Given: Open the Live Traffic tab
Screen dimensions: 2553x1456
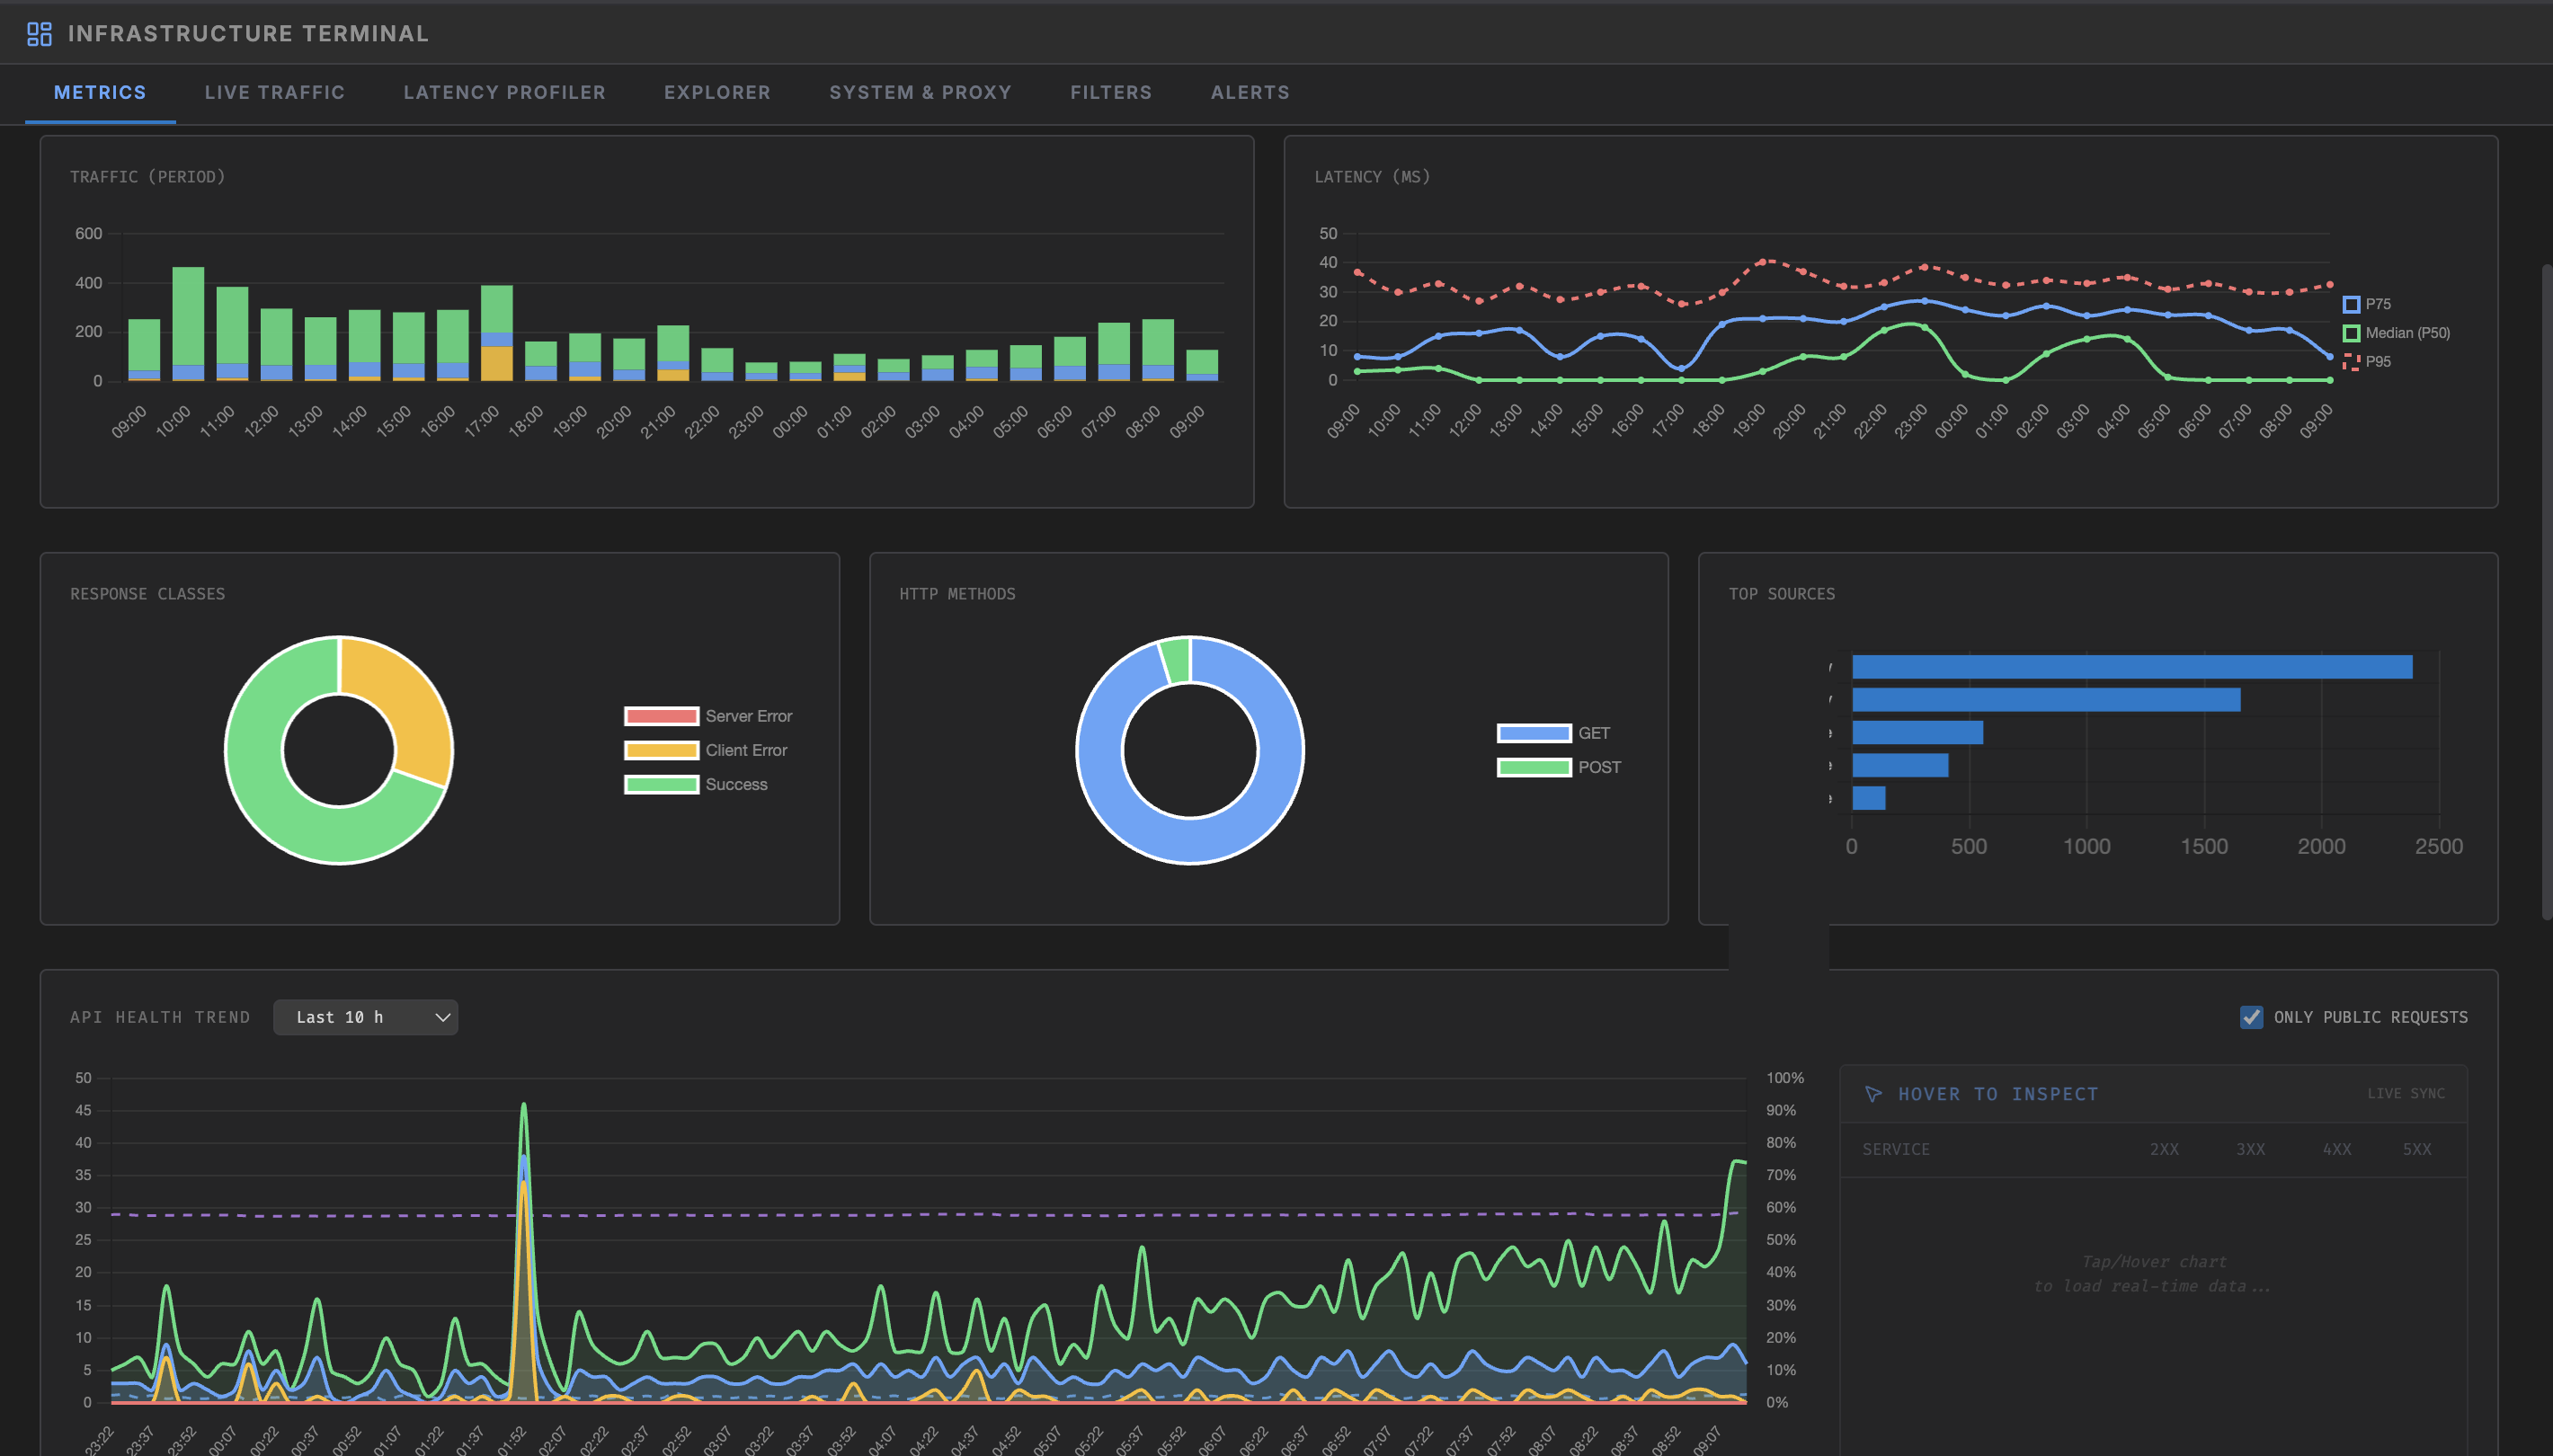Looking at the screenshot, I should pos(275,92).
